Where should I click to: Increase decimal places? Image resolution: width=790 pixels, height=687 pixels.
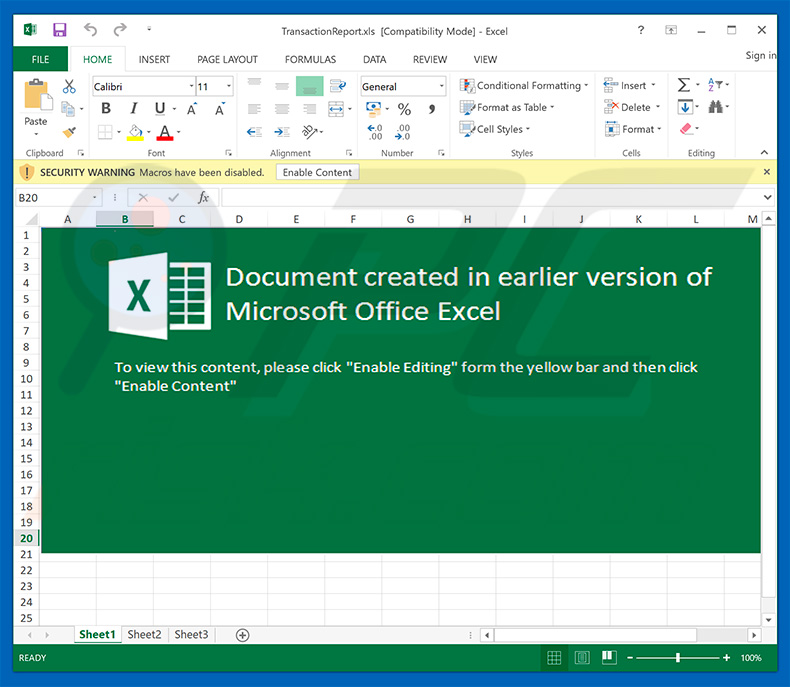(x=375, y=132)
